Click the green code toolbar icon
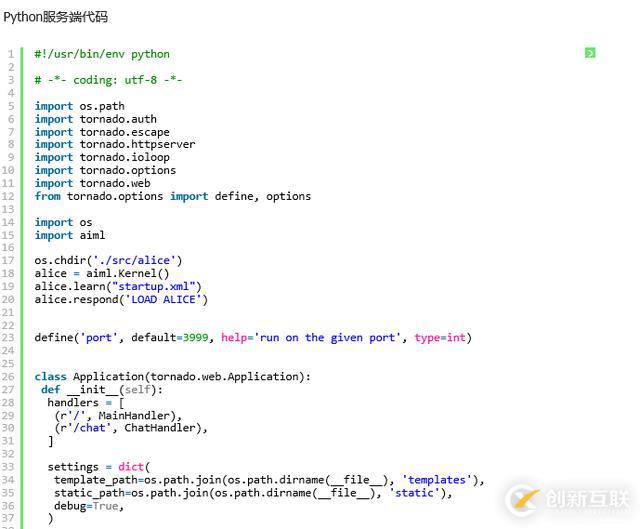Image resolution: width=640 pixels, height=529 pixels. (590, 53)
